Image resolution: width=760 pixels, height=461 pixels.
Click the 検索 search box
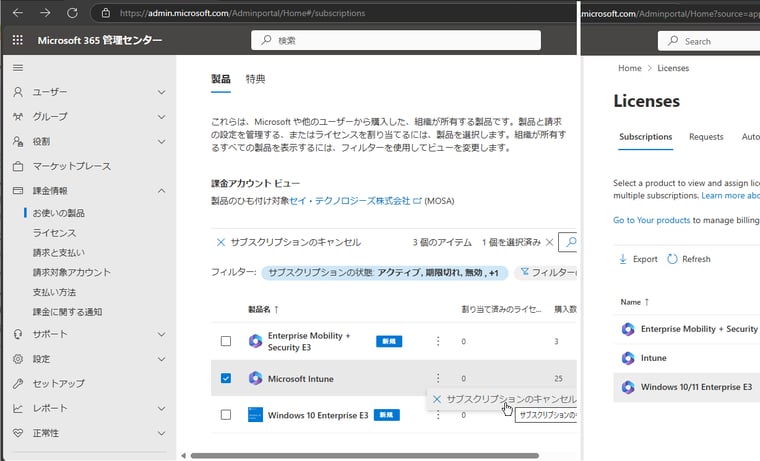click(396, 40)
